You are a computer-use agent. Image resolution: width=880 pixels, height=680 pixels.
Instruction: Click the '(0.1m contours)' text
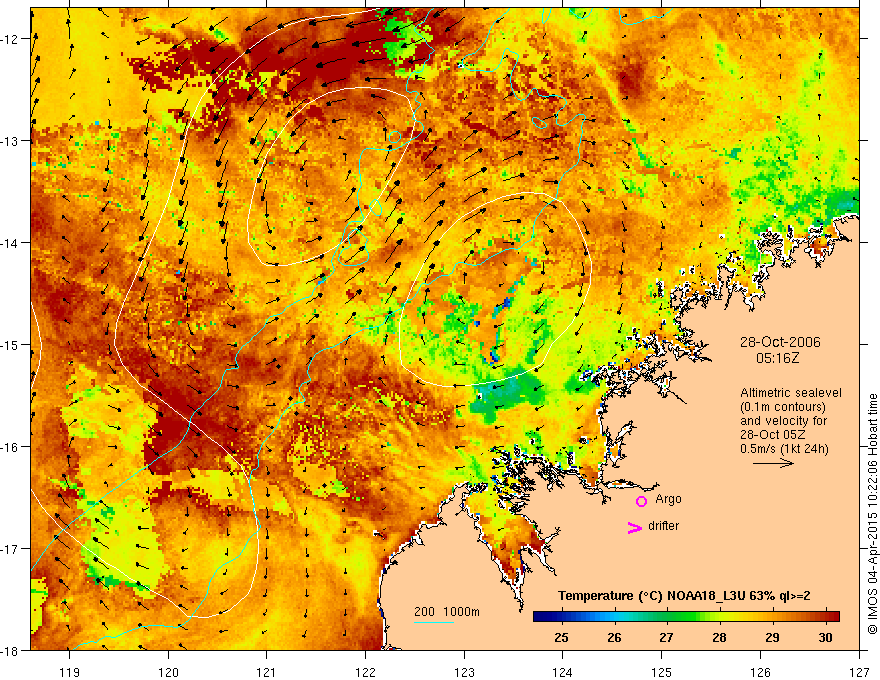click(x=783, y=407)
